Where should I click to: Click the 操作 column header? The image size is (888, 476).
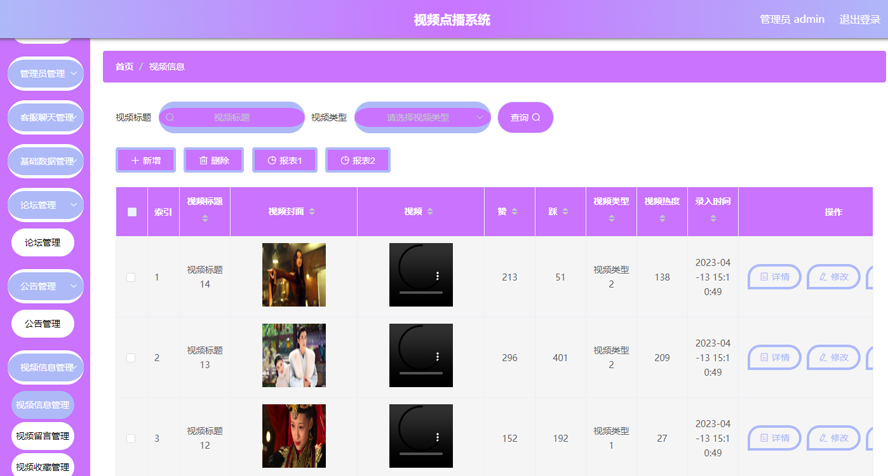pyautogui.click(x=833, y=212)
